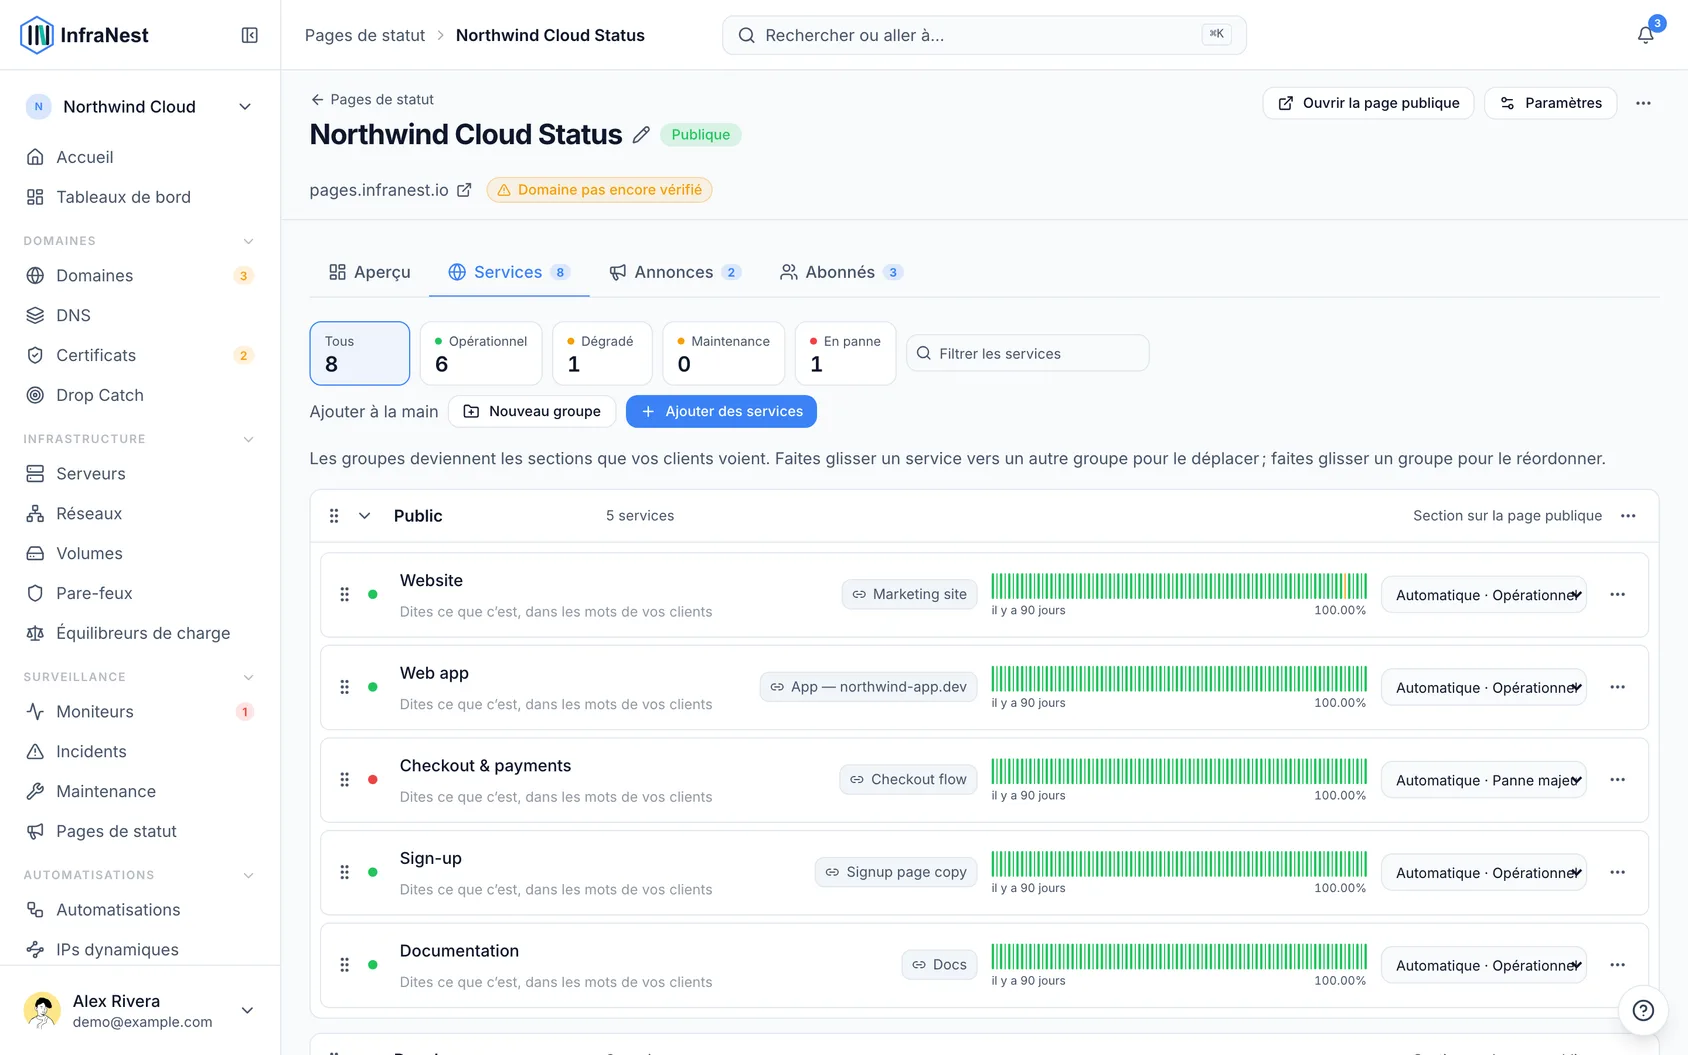1688x1055 pixels.
Task: Create a Nouveau groupe
Action: (532, 412)
